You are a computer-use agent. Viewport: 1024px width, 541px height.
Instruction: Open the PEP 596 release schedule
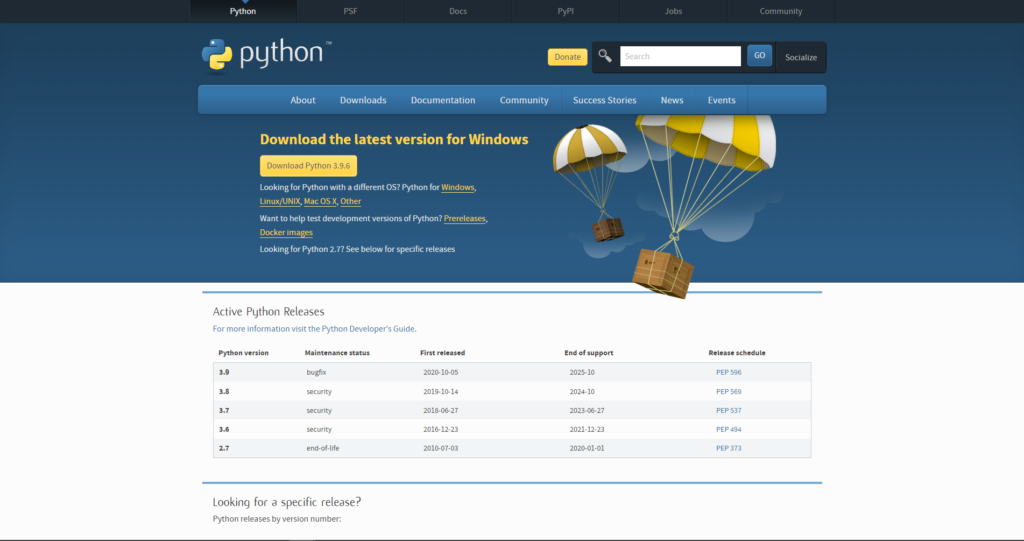729,372
